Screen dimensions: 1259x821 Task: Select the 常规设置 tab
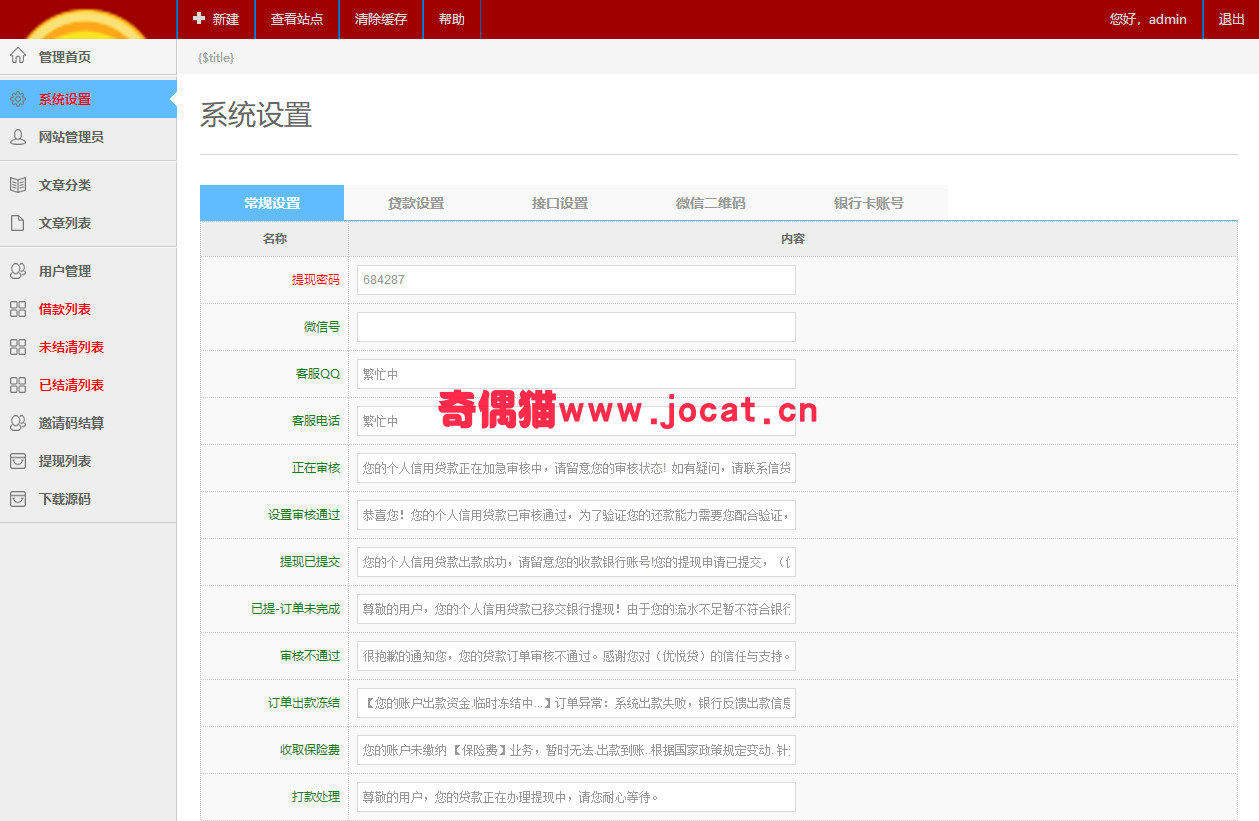[x=272, y=203]
